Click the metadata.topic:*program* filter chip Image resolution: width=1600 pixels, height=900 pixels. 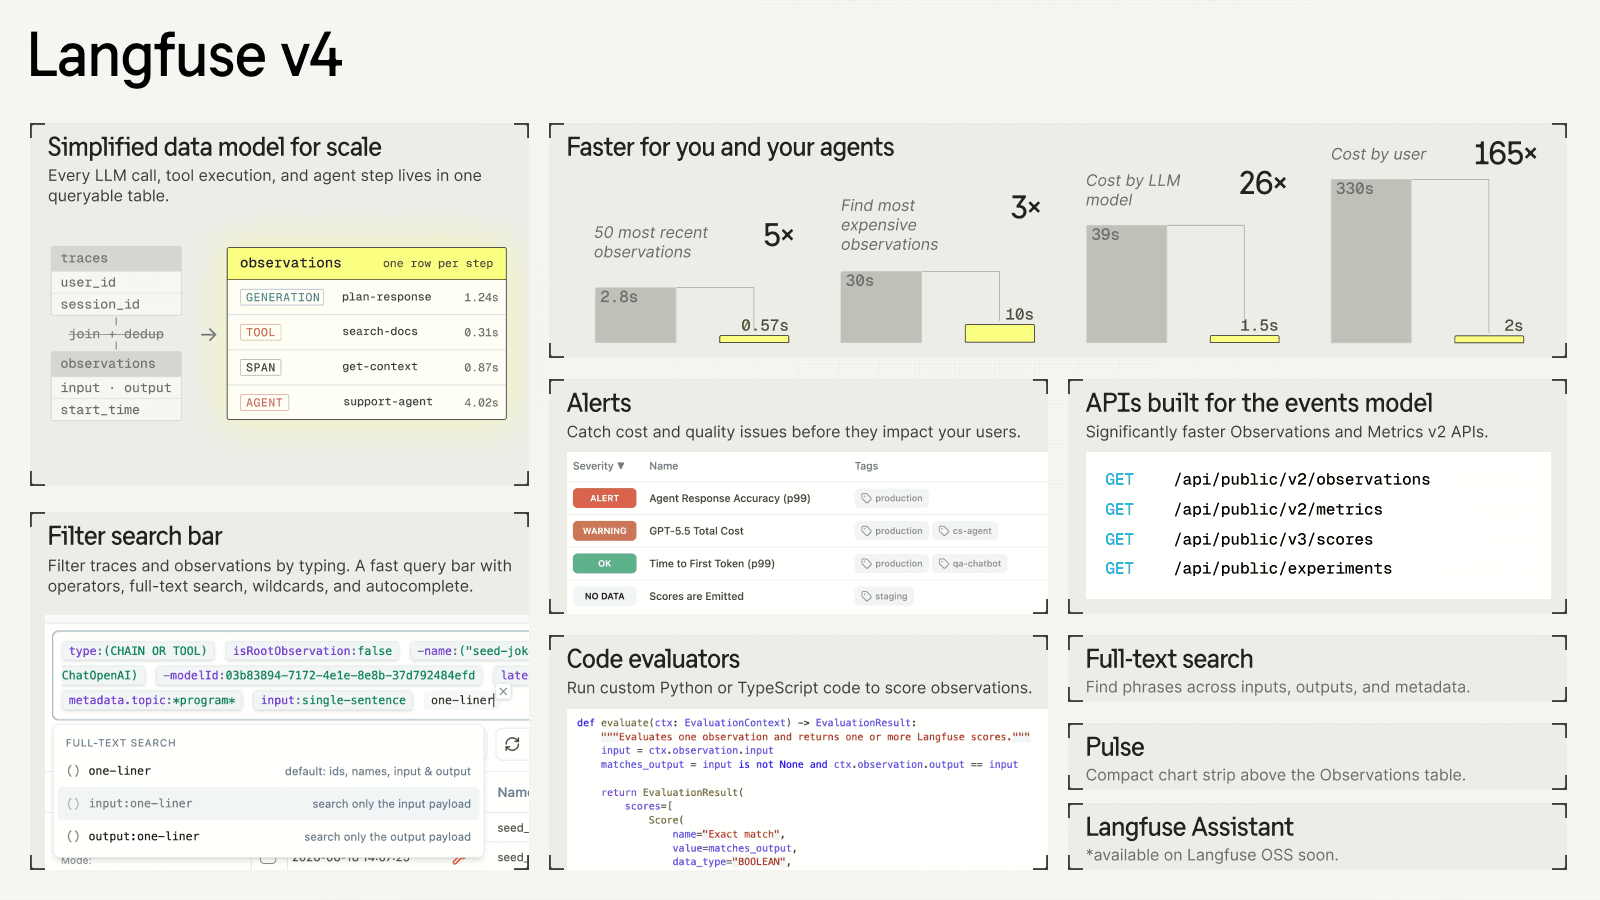click(152, 700)
